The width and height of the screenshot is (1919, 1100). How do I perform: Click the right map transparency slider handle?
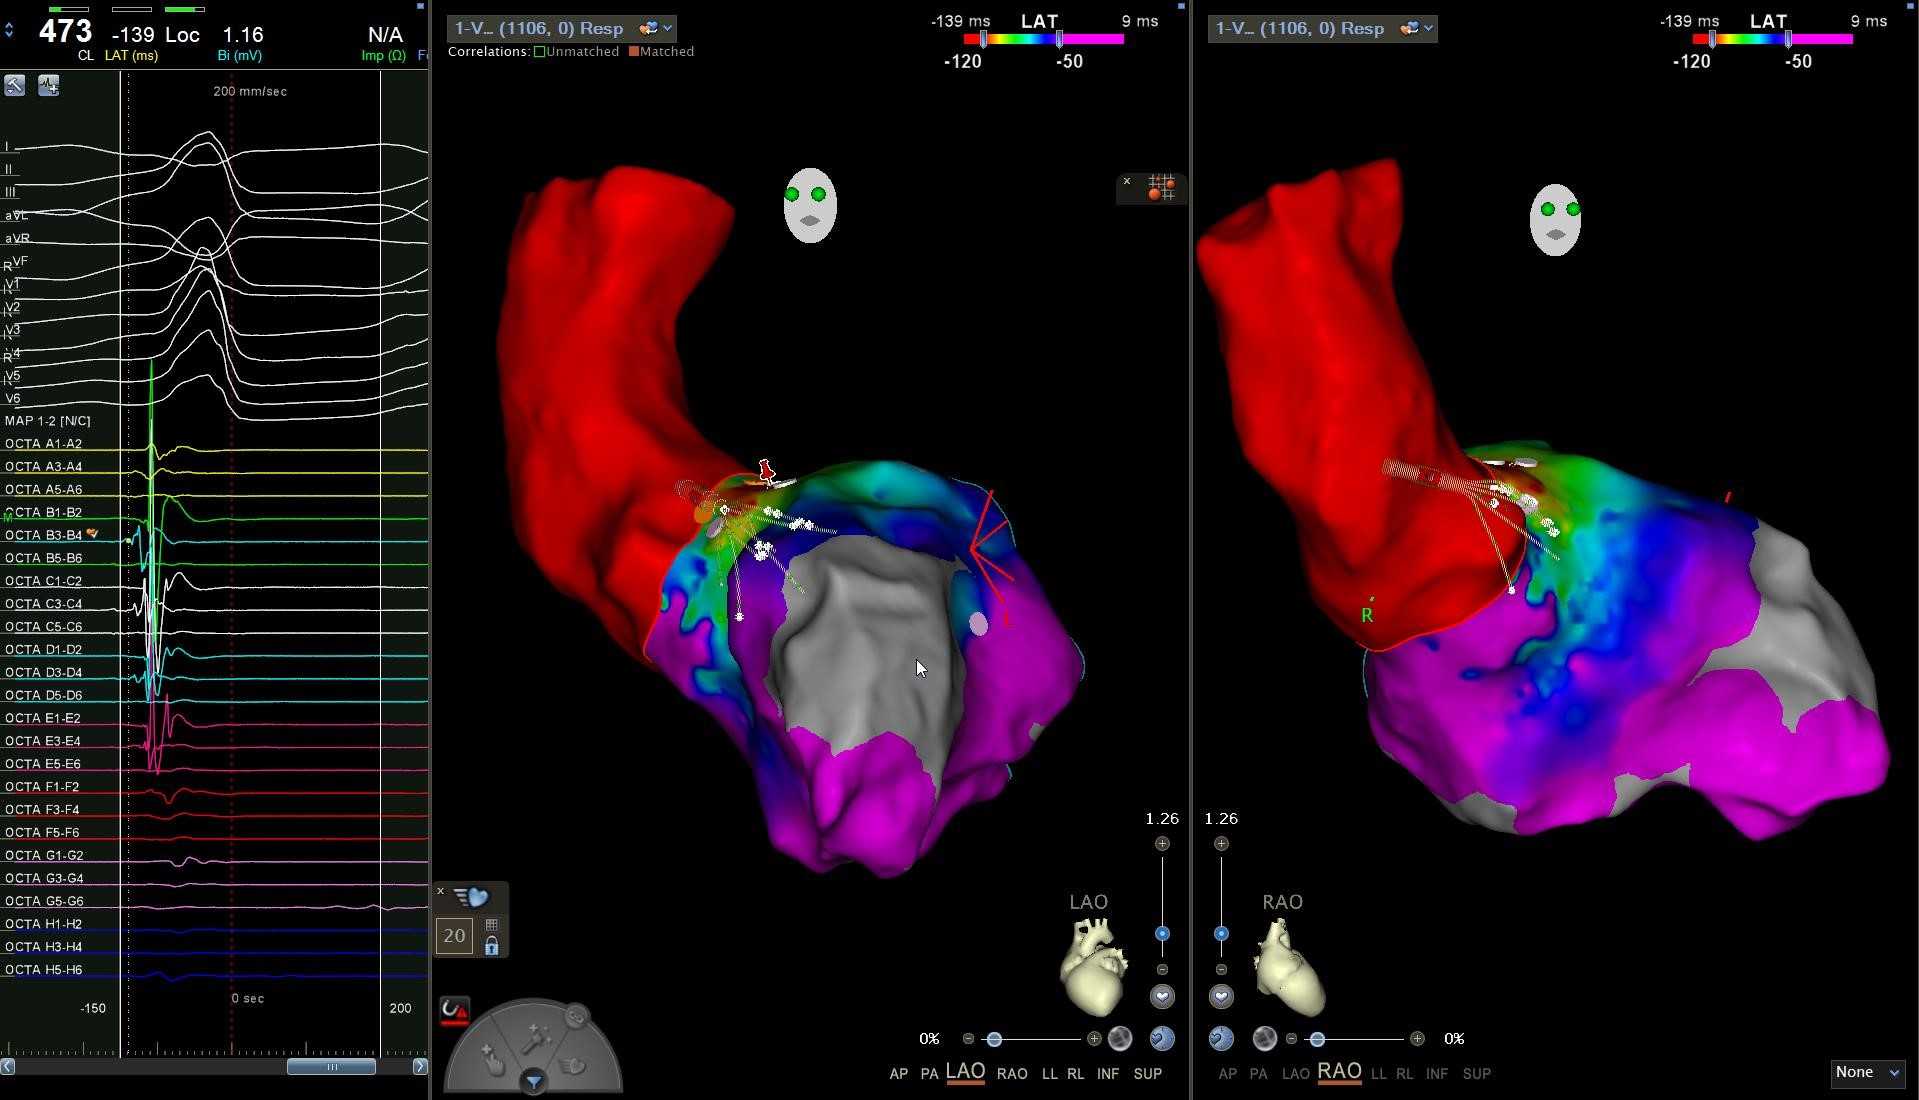[1317, 1040]
